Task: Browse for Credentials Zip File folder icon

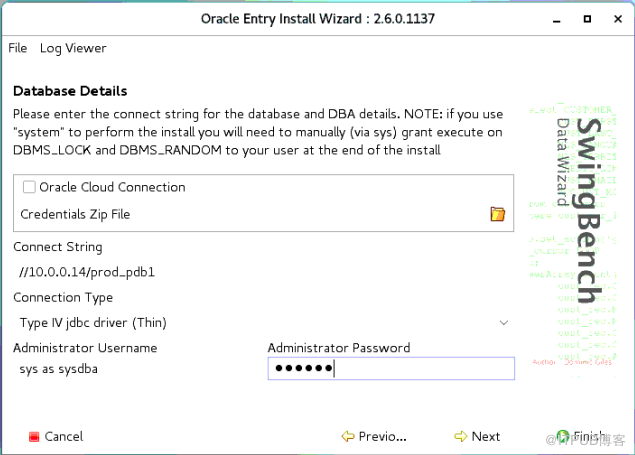Action: coord(497,214)
